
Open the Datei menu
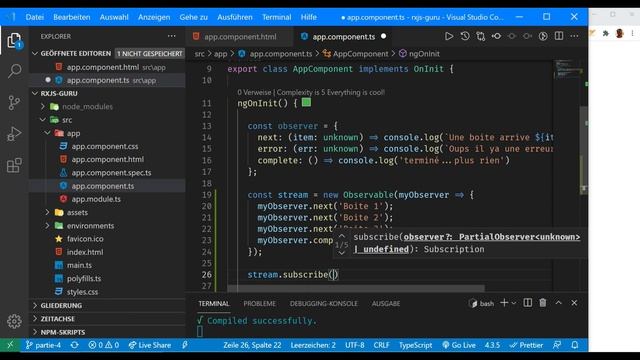[35, 17]
